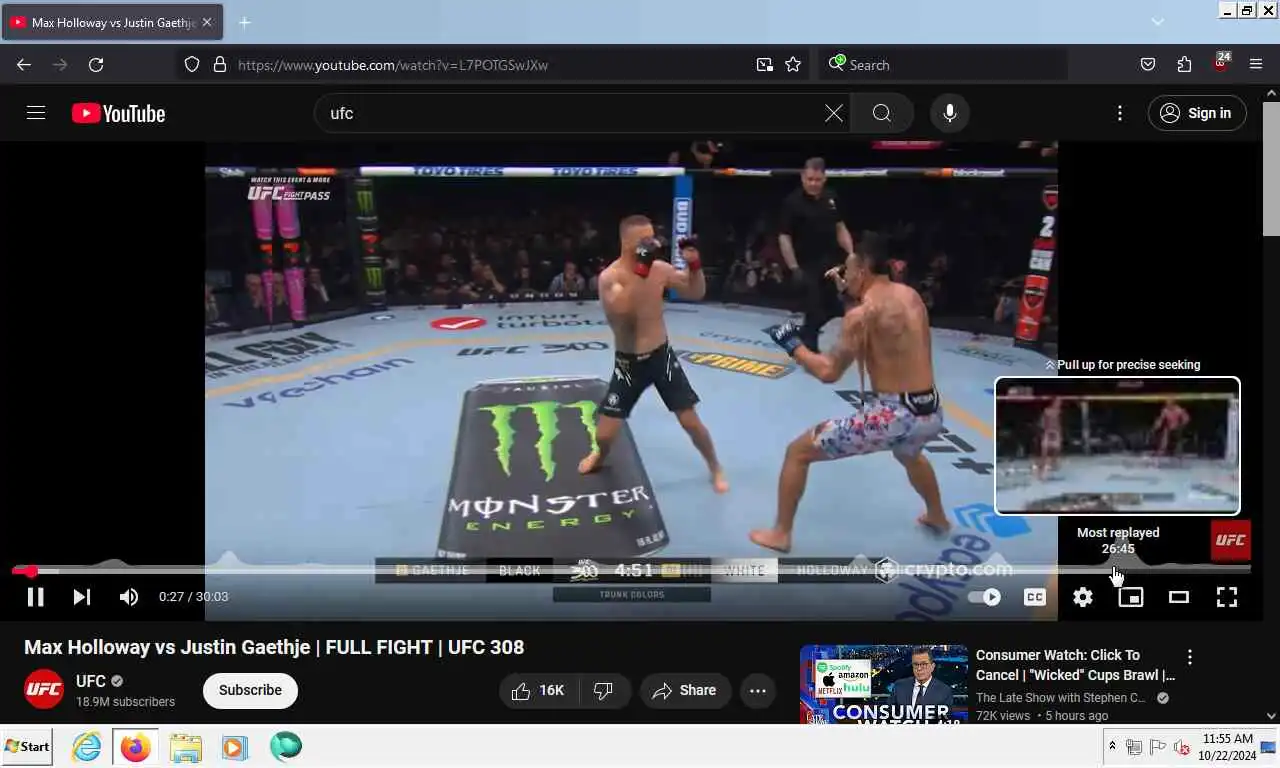Image resolution: width=1280 pixels, height=768 pixels.
Task: Click the URL address bar
Action: coord(490,65)
